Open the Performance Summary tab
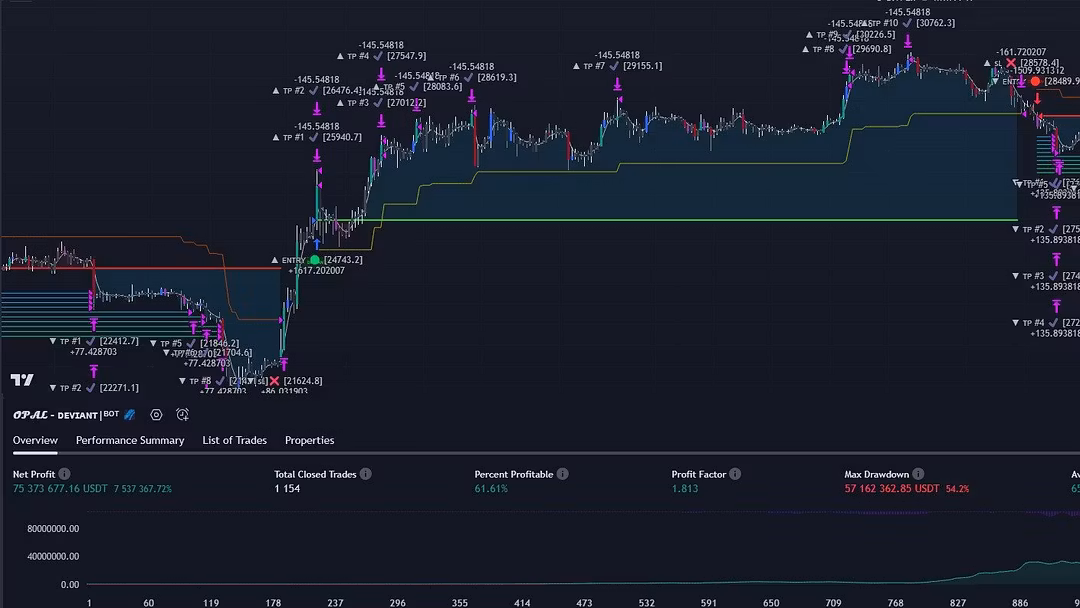1080x608 pixels. (130, 441)
